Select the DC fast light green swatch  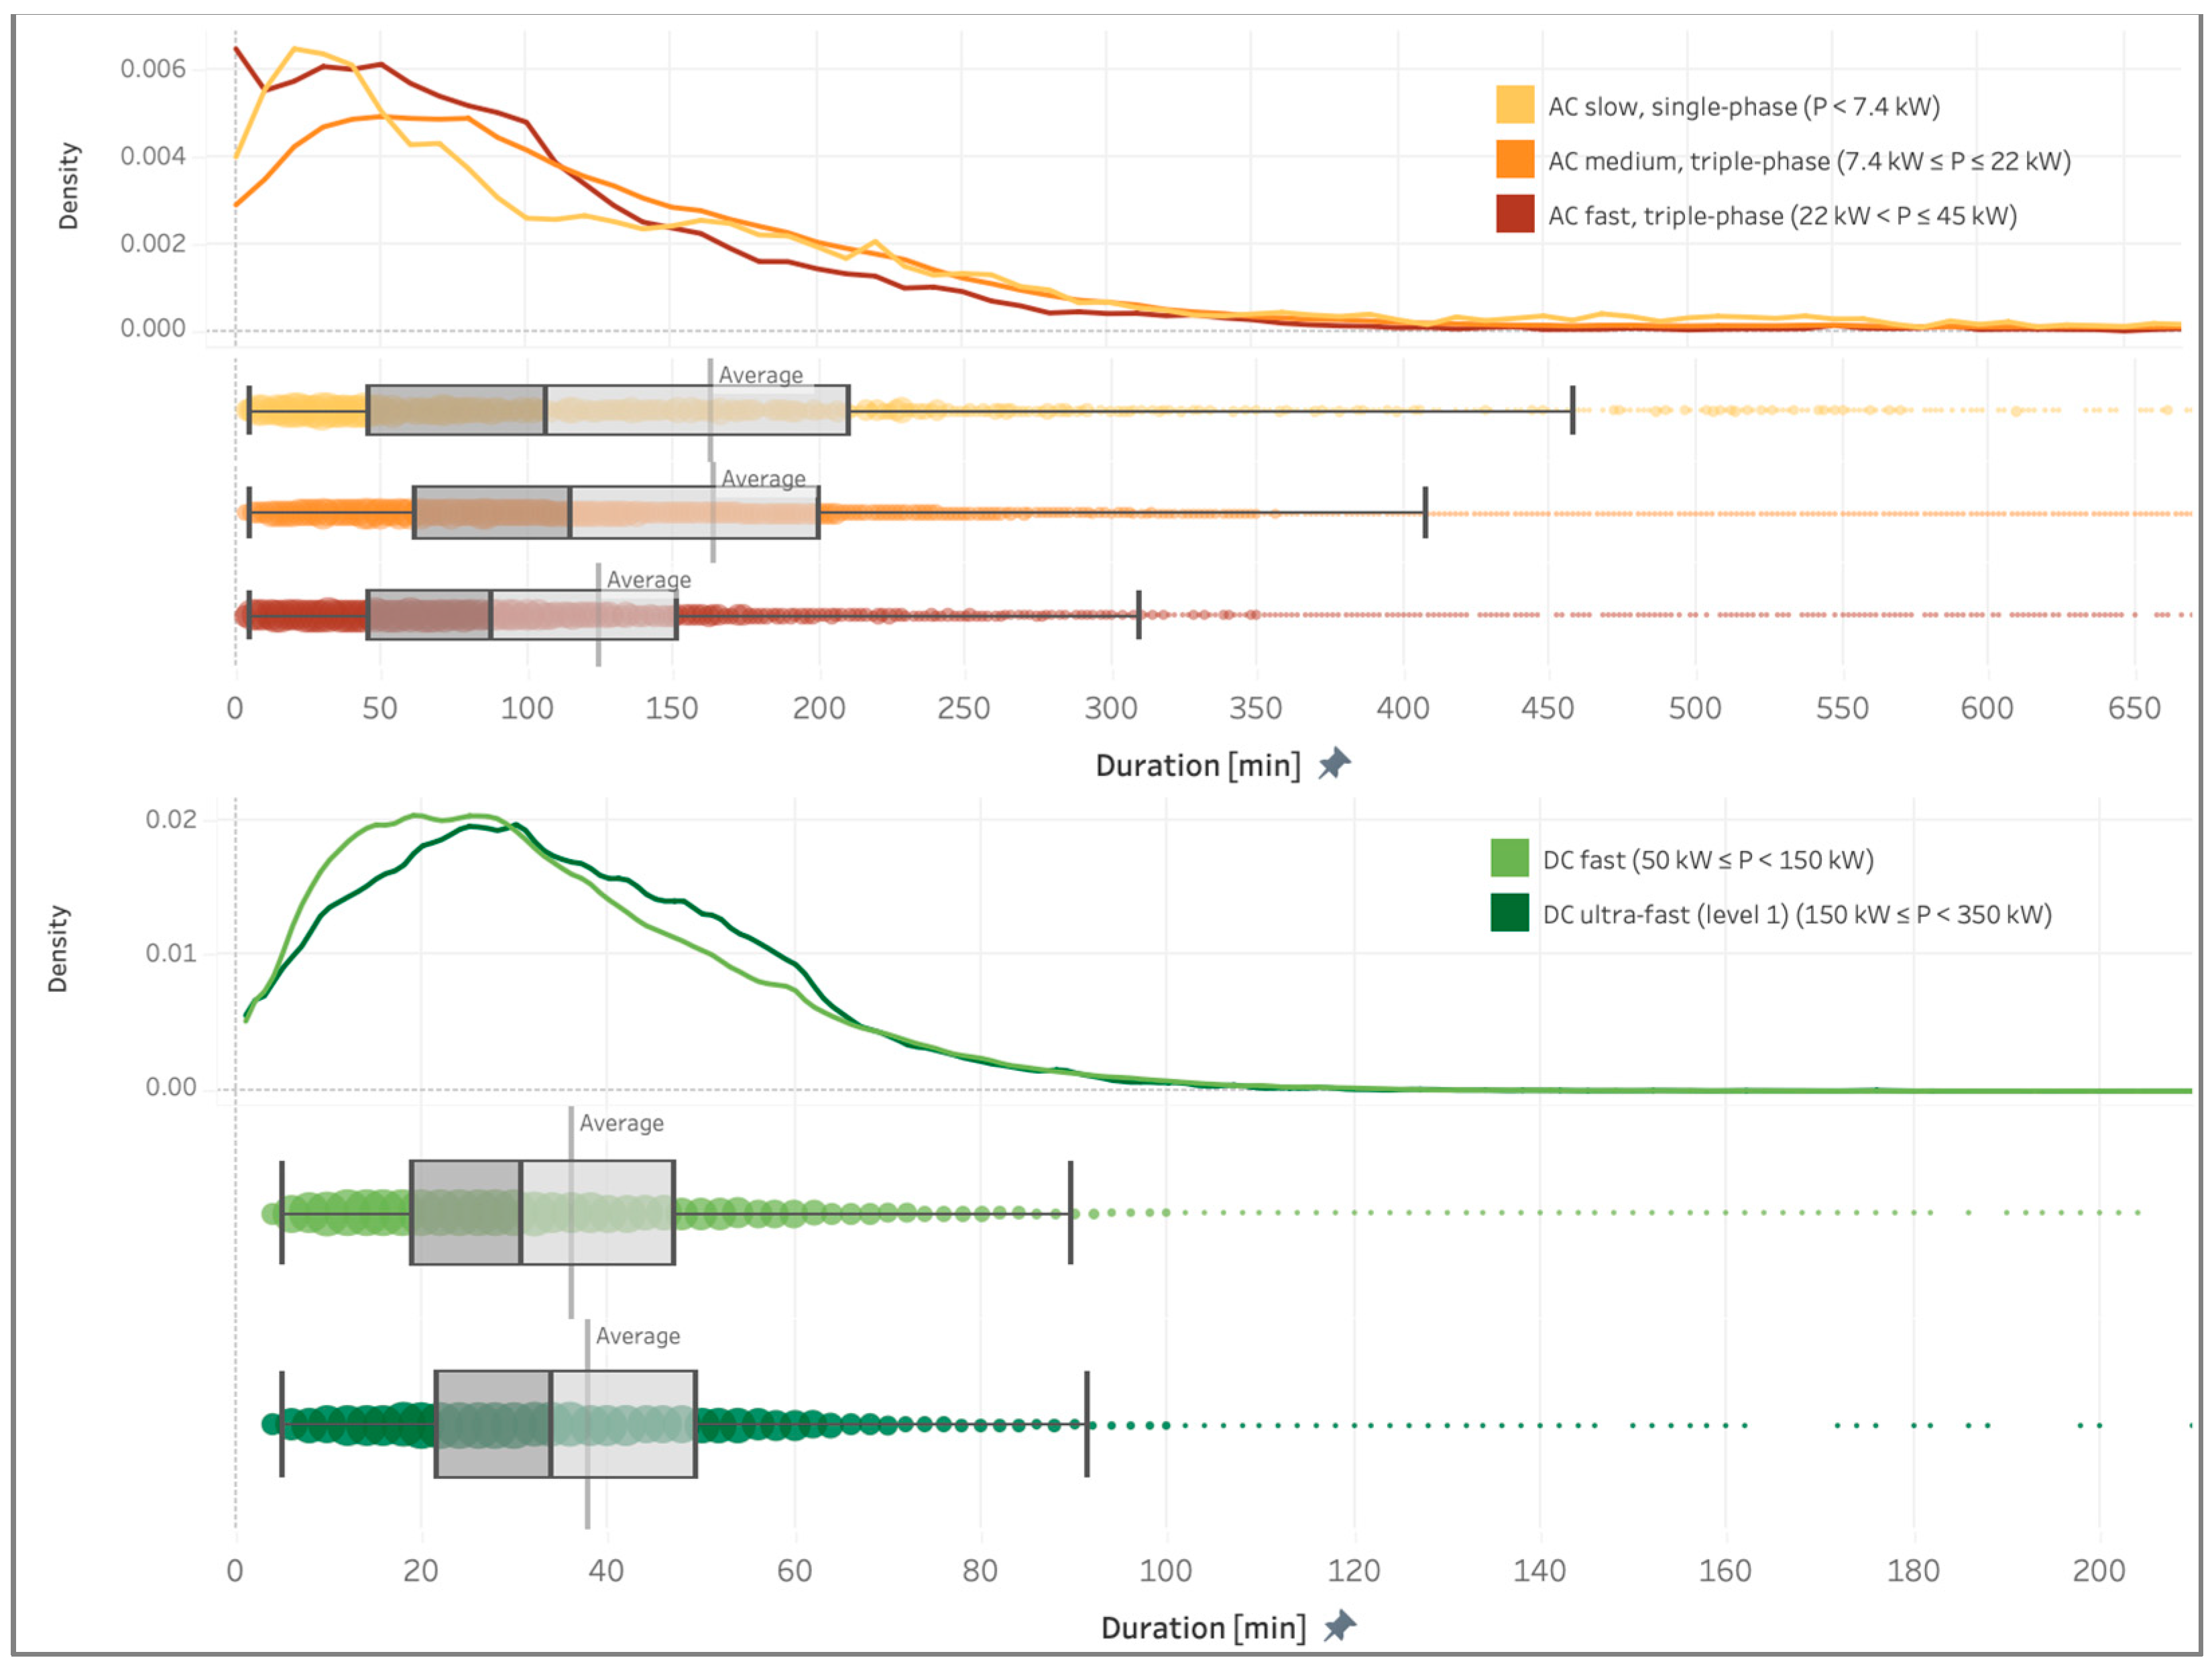(x=1509, y=858)
